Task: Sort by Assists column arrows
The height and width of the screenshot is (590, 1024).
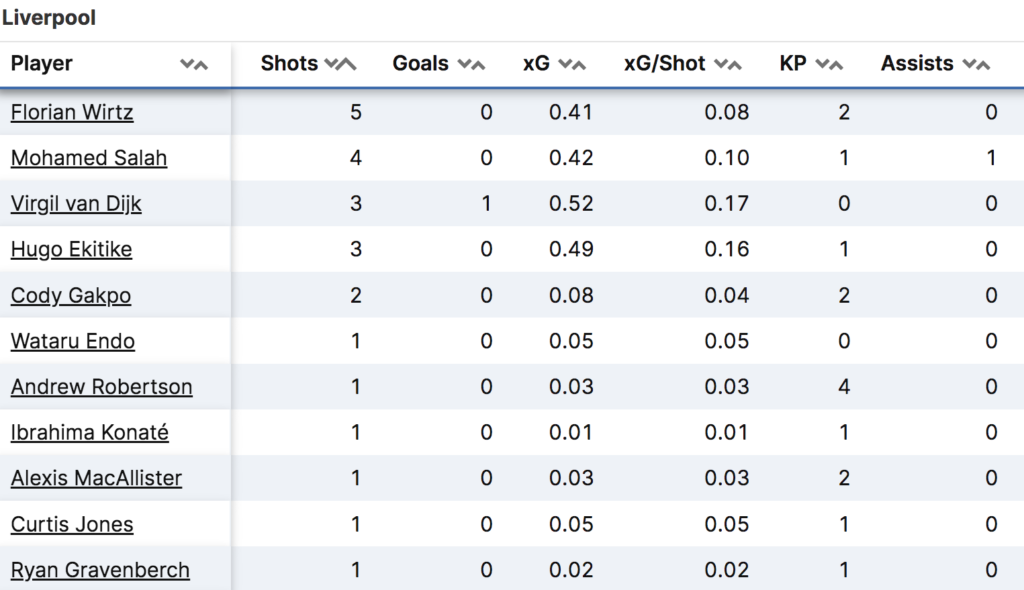Action: pyautogui.click(x=976, y=64)
